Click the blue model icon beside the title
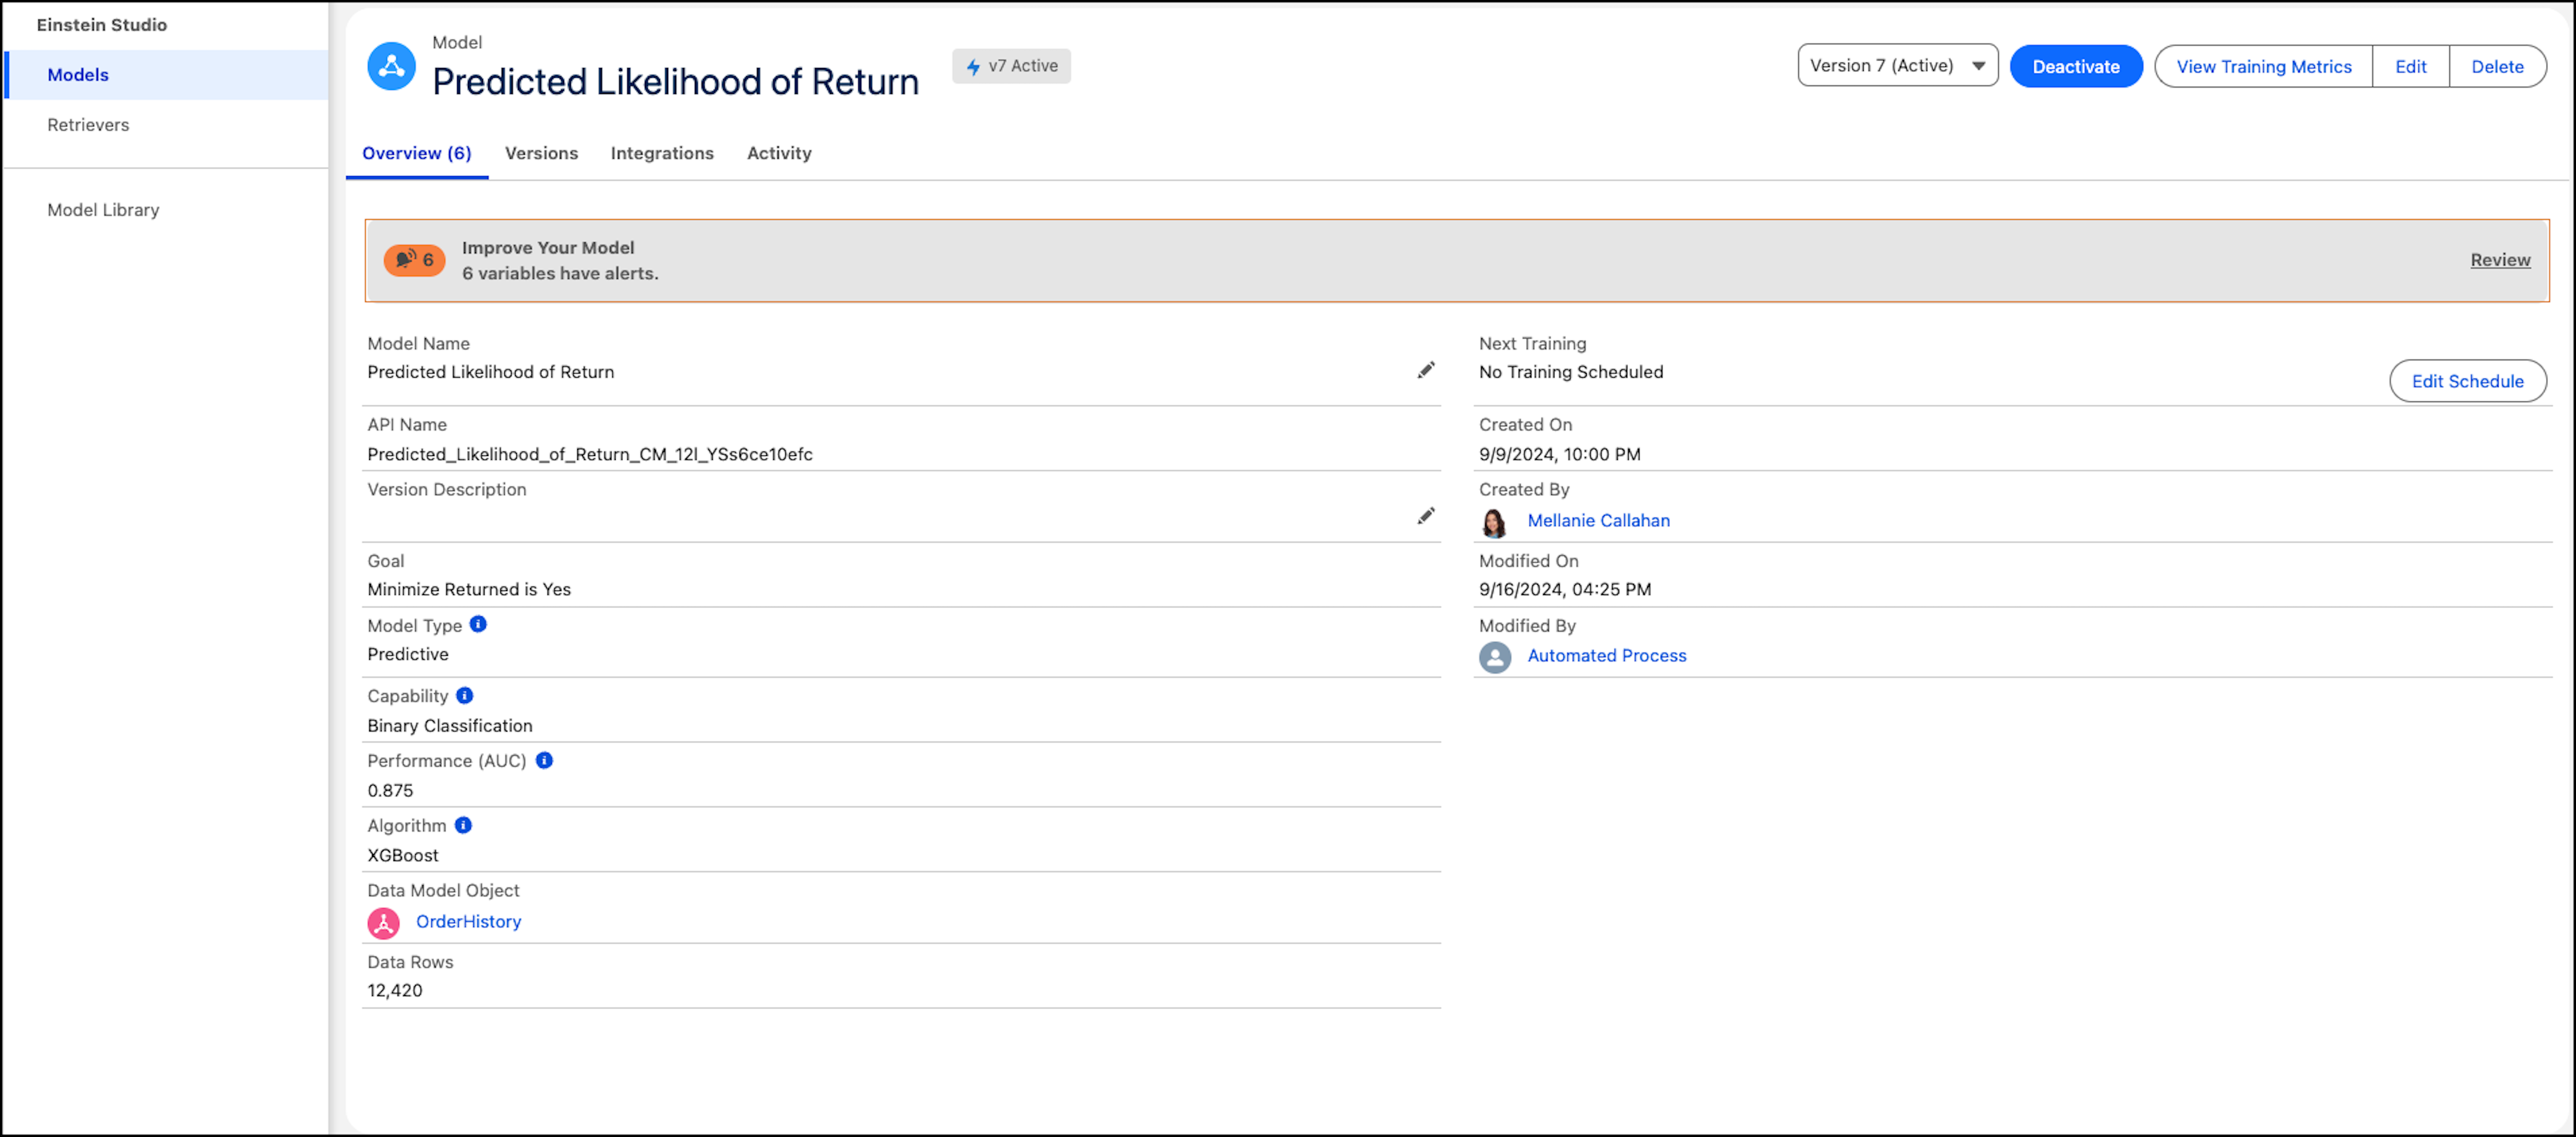 (x=391, y=66)
